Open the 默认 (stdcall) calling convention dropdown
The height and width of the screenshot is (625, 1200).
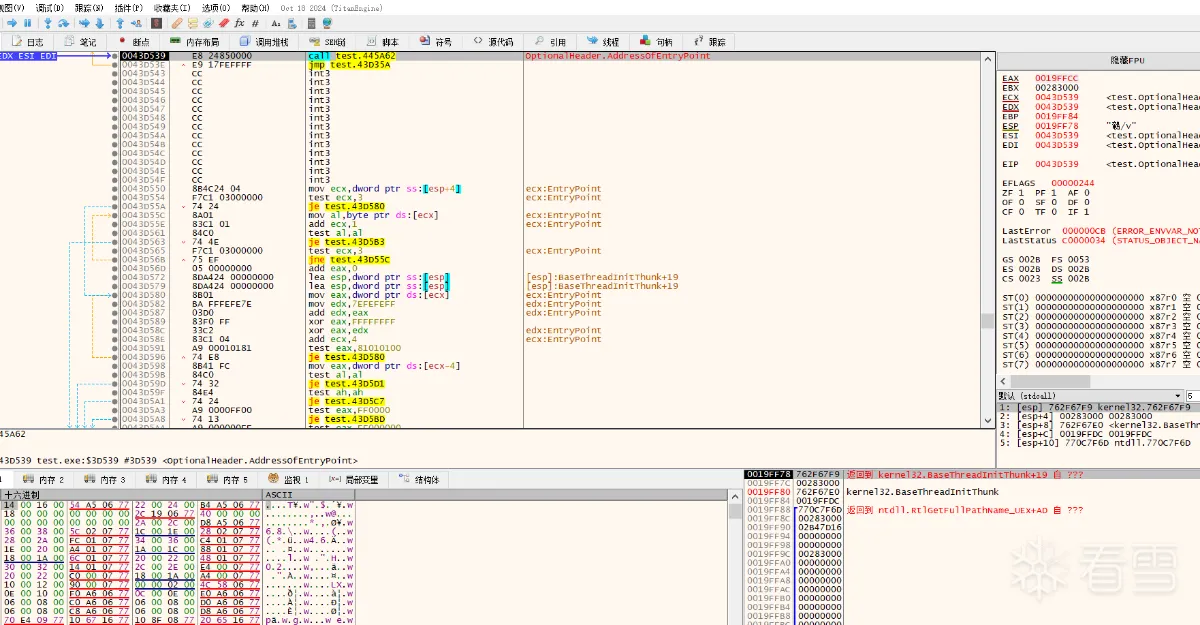(x=1090, y=396)
